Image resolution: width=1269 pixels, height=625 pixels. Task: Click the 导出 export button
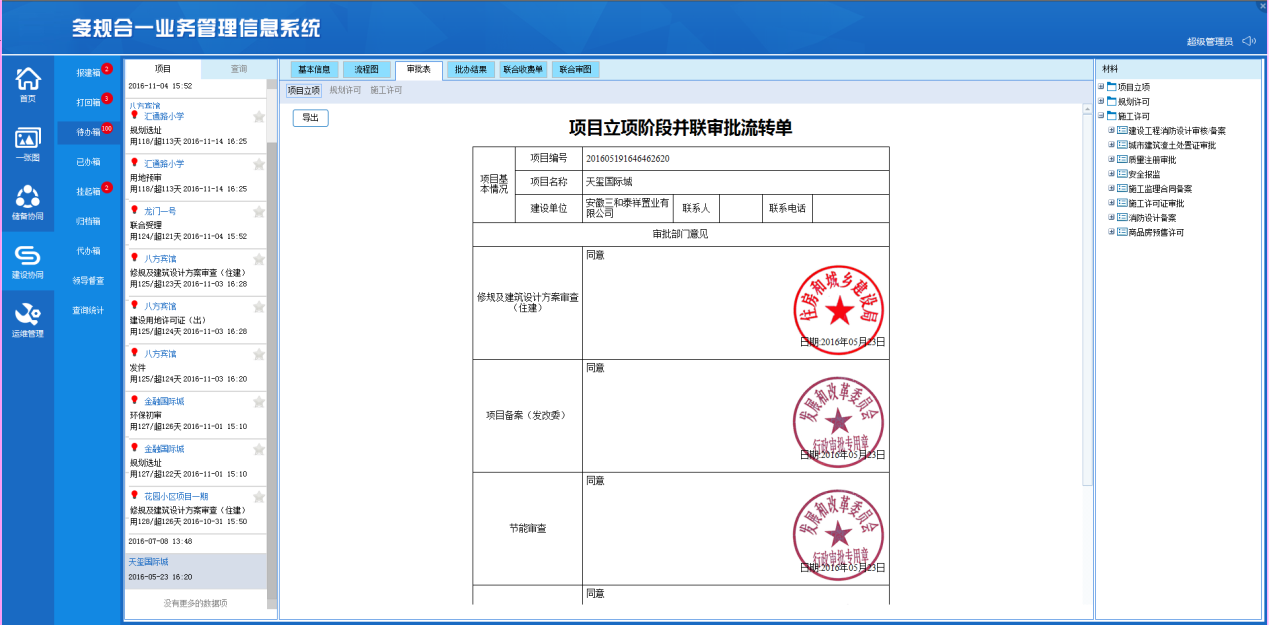(x=309, y=117)
